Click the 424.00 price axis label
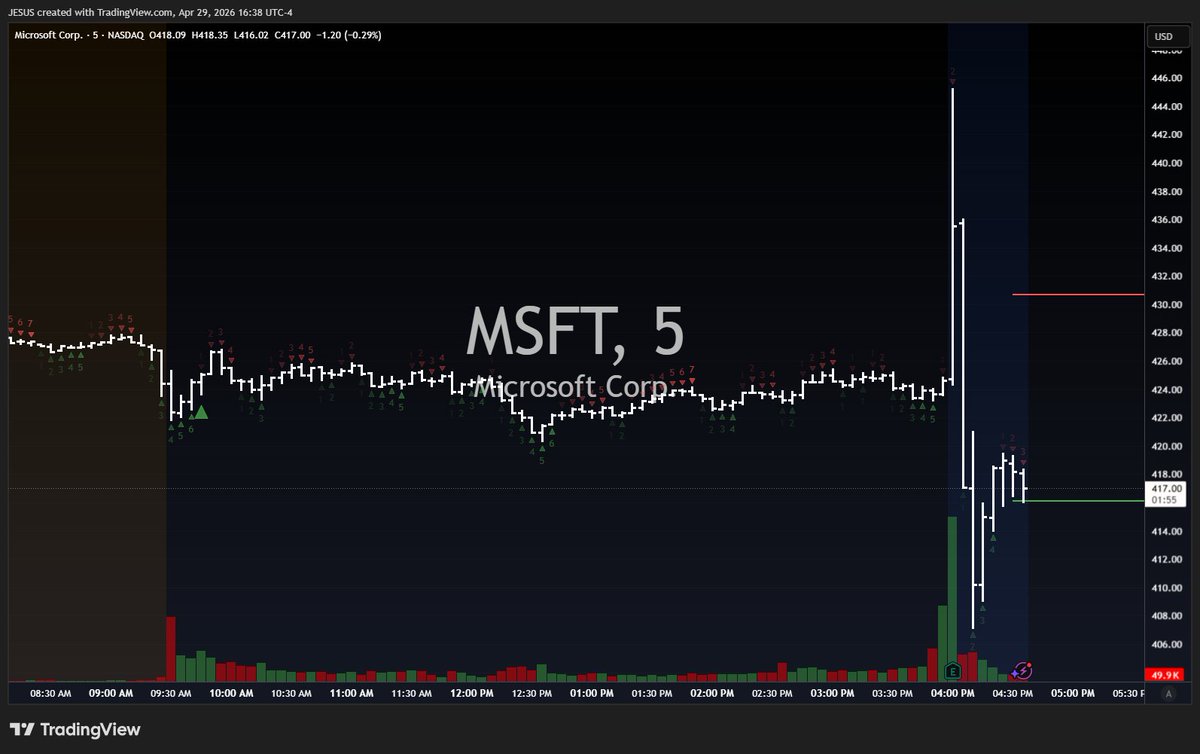 (x=1166, y=390)
